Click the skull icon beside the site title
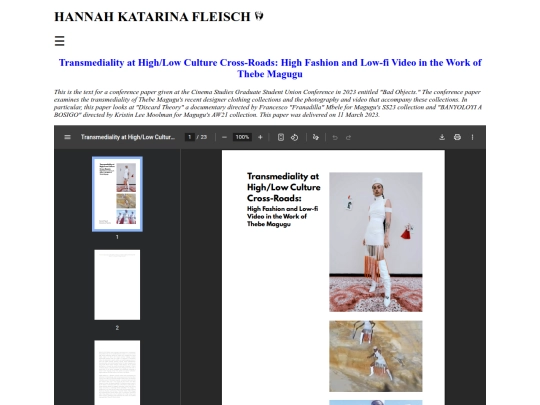 pos(259,16)
